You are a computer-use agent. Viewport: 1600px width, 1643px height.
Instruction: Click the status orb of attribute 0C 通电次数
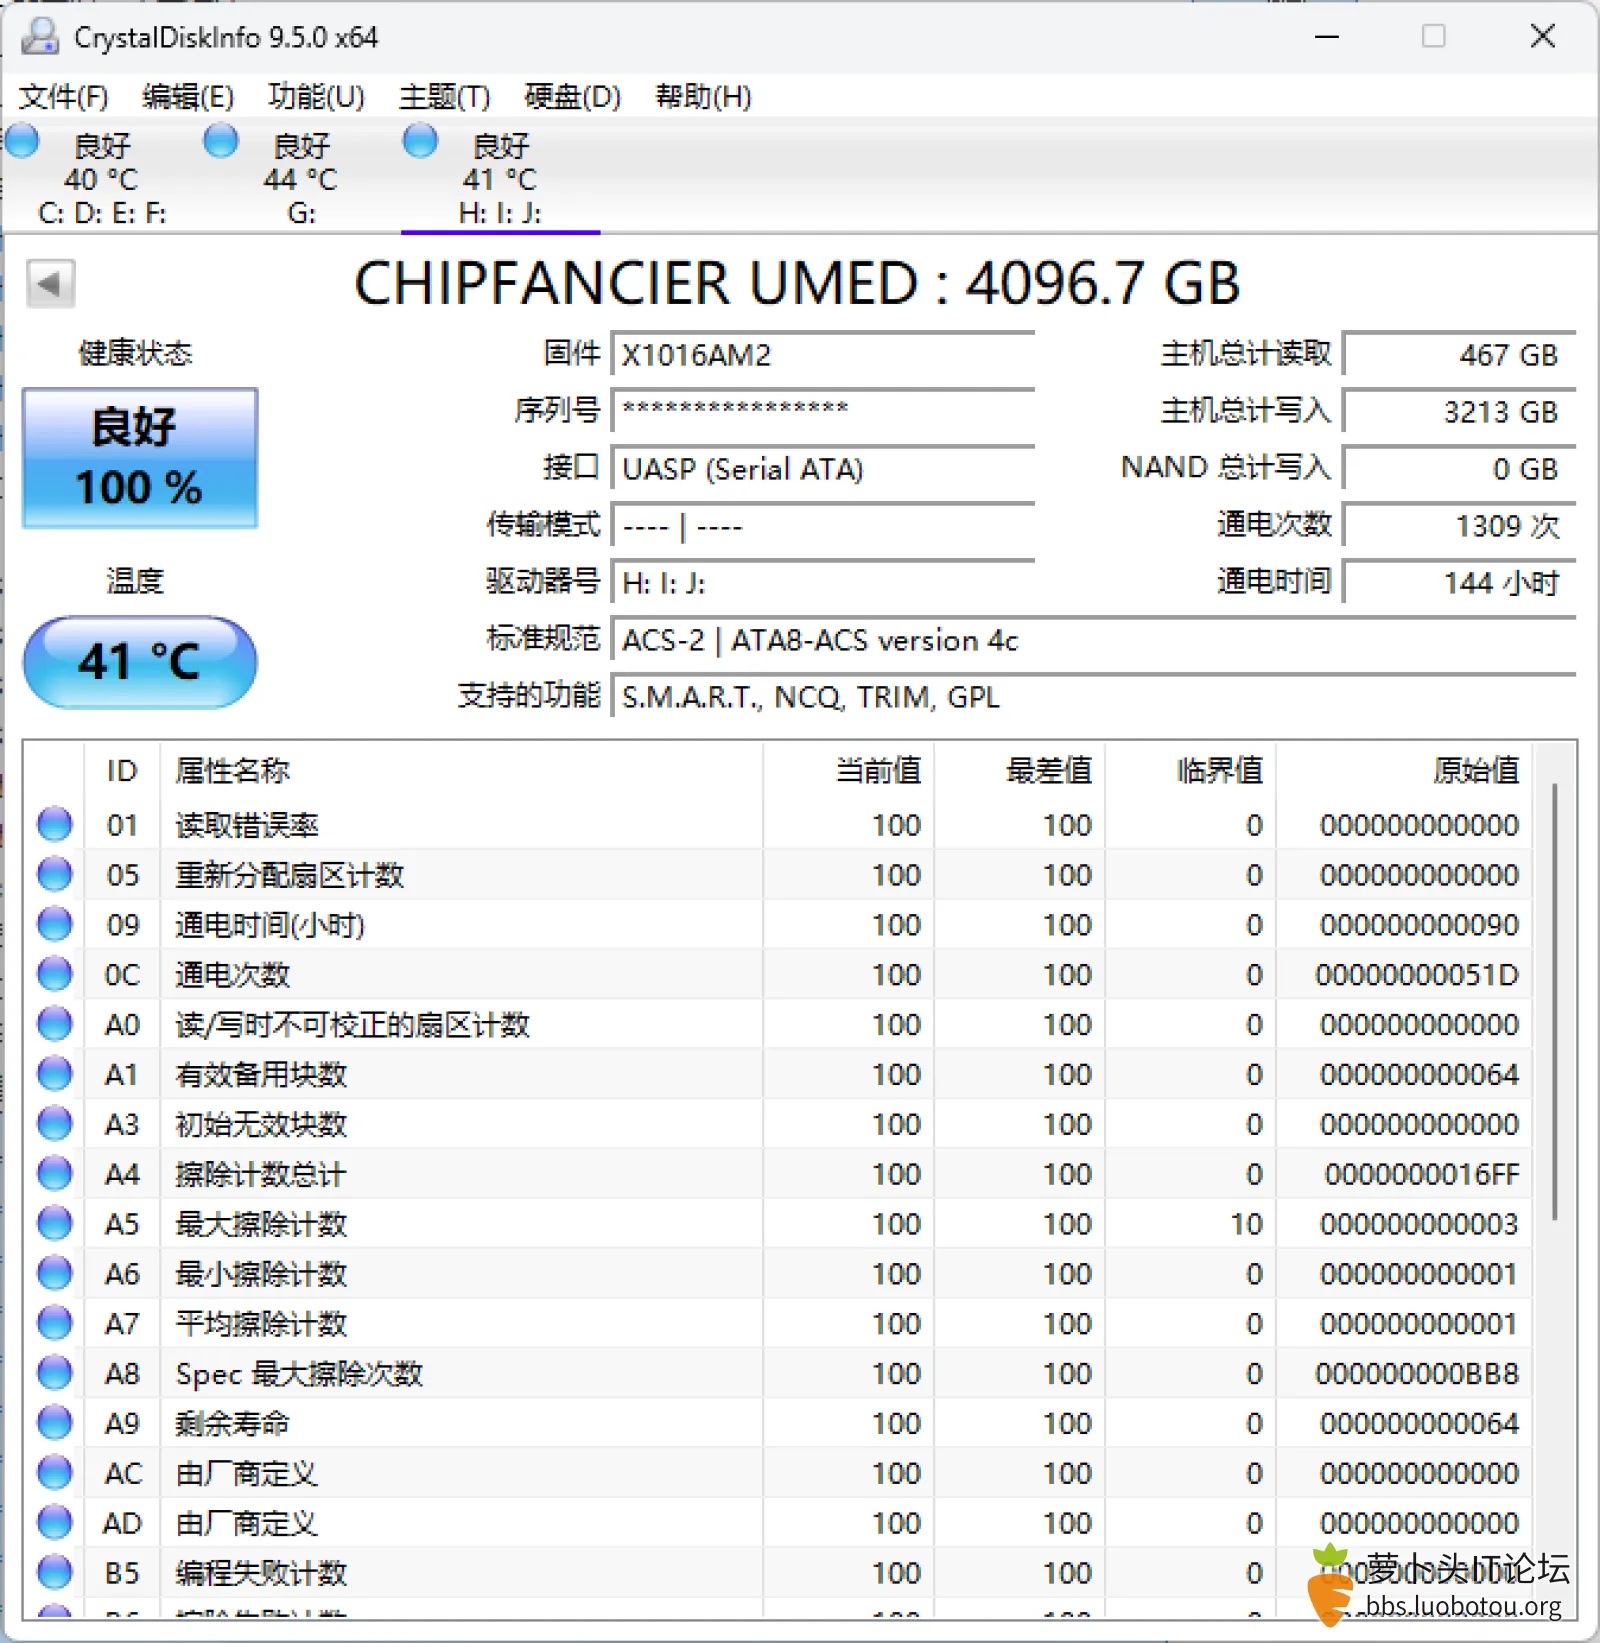click(55, 975)
